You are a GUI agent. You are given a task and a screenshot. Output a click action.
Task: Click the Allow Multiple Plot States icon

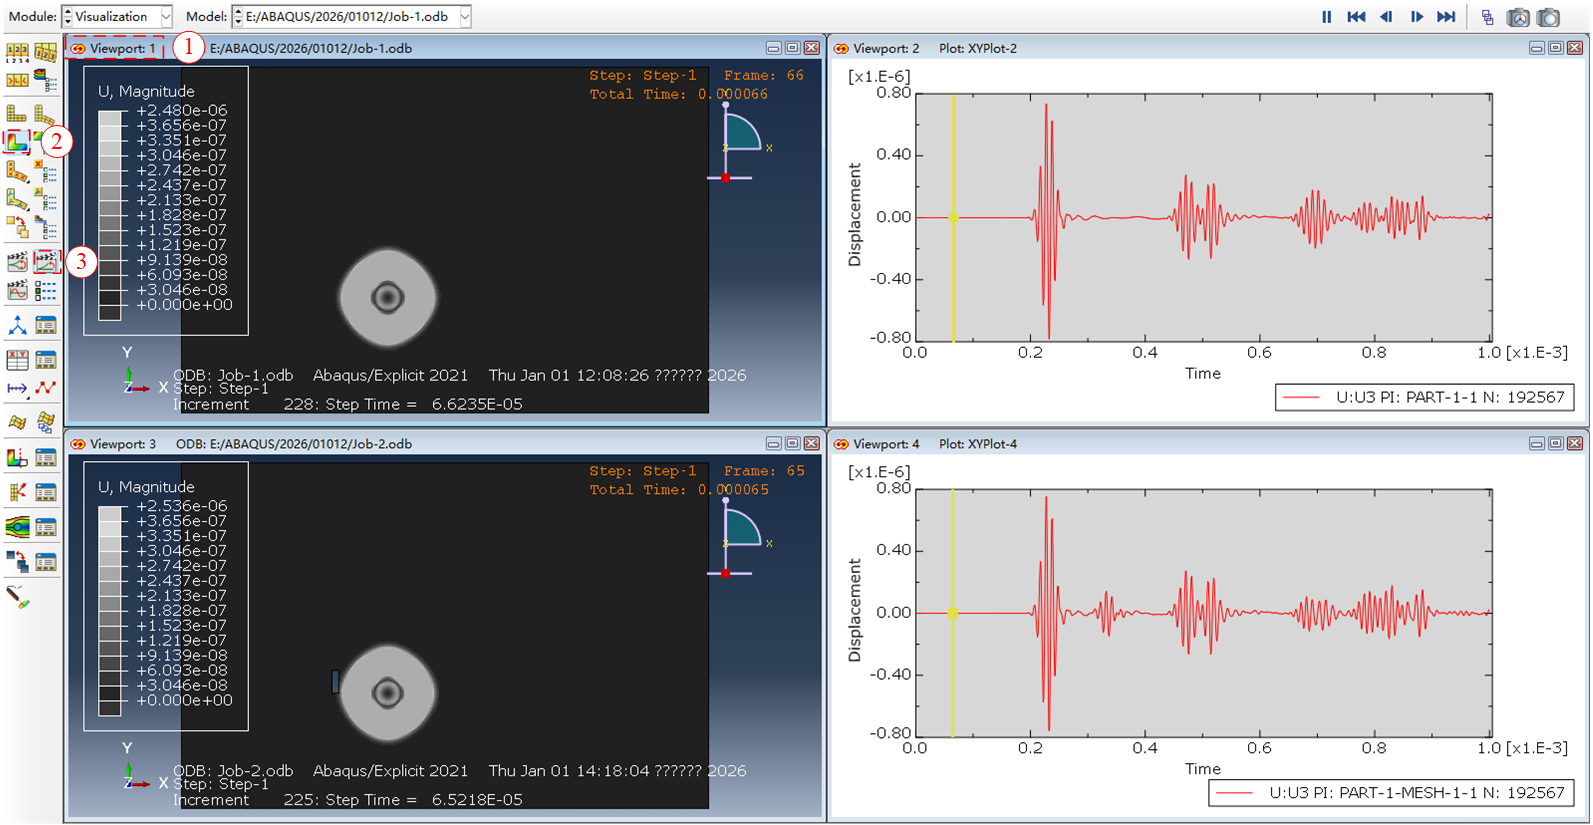click(17, 225)
